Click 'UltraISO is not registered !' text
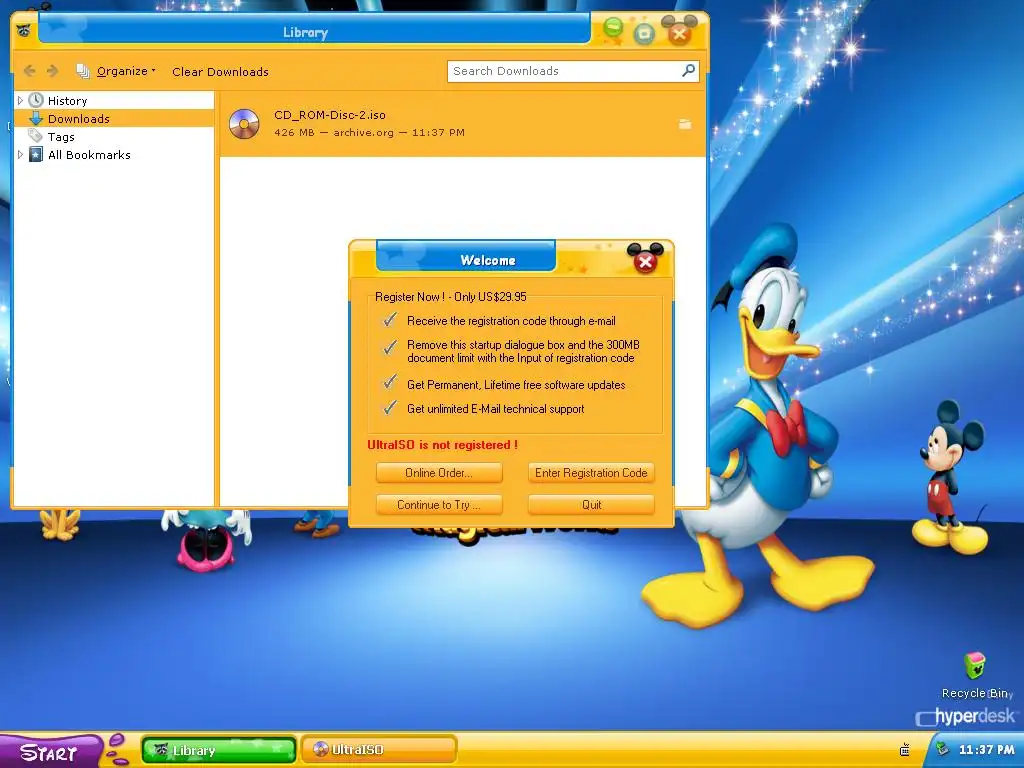1024x768 pixels. coord(443,445)
